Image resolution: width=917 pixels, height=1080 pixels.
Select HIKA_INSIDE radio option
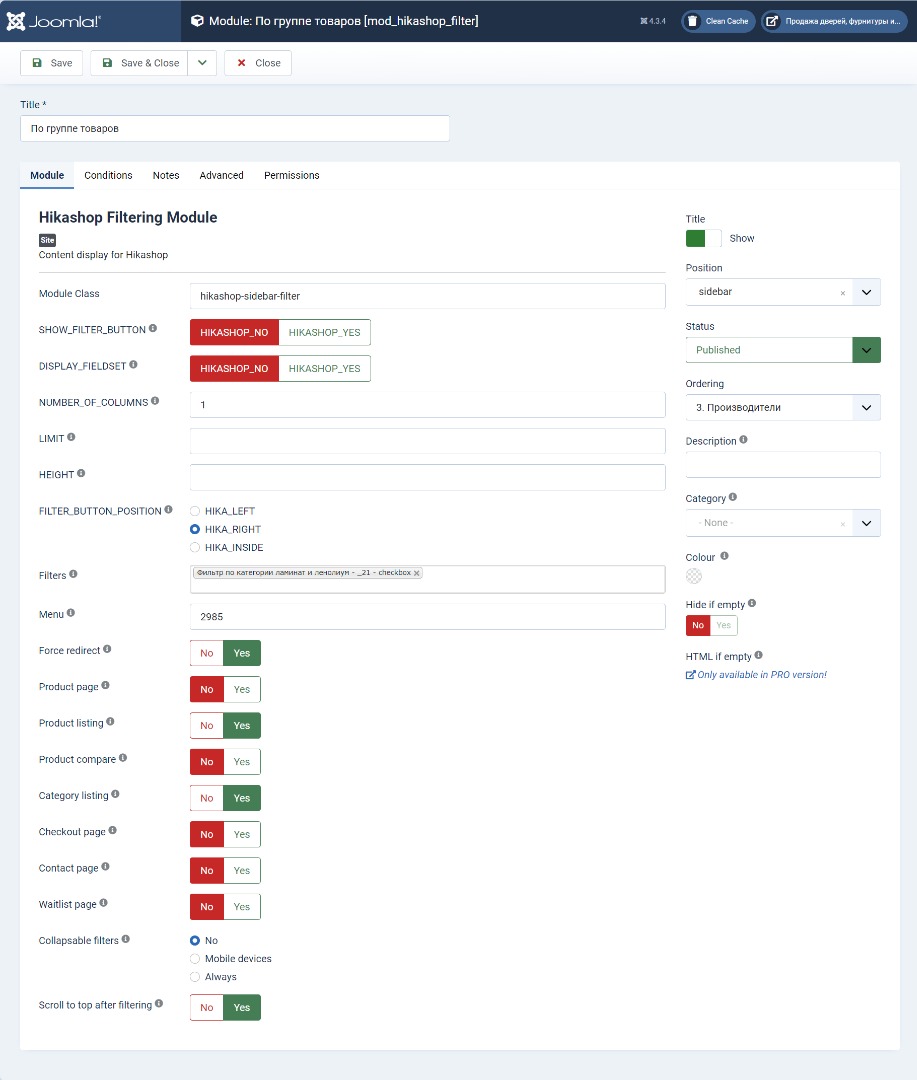[x=195, y=548]
